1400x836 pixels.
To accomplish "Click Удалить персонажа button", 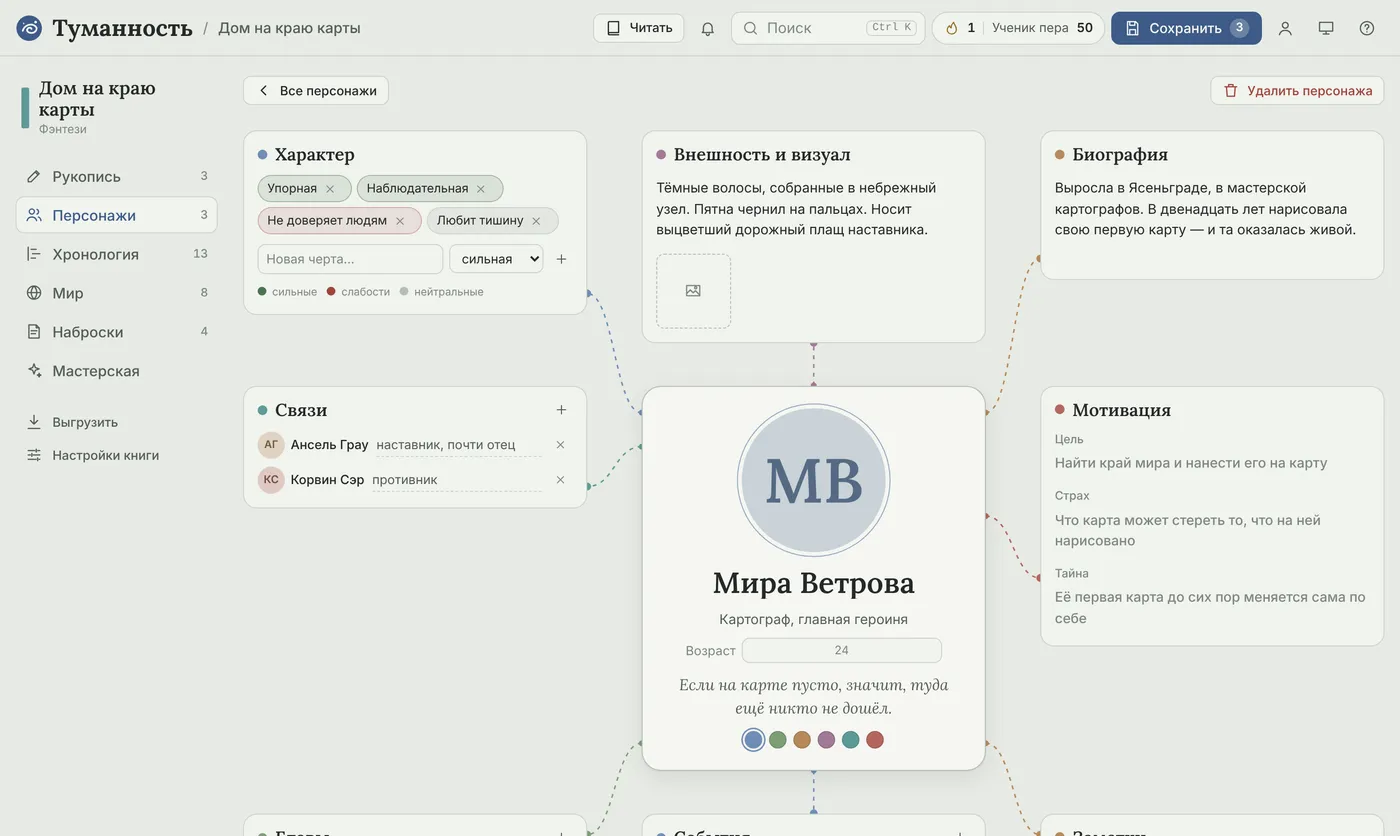I will [x=1297, y=90].
